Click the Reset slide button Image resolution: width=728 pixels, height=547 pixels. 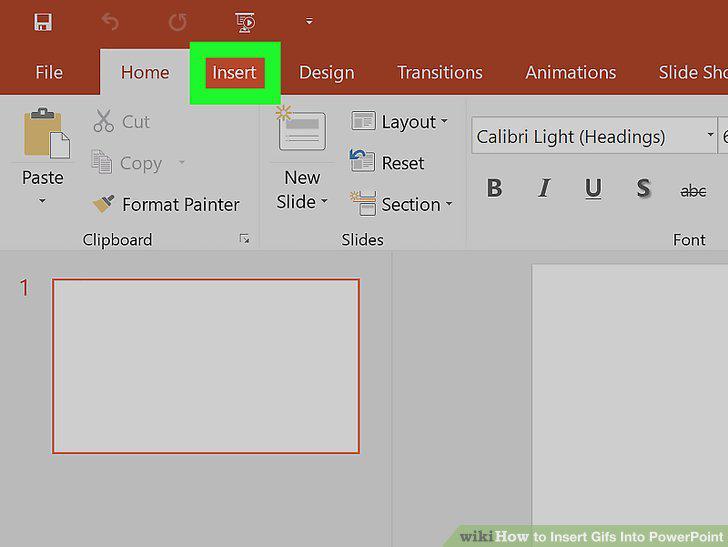[387, 163]
